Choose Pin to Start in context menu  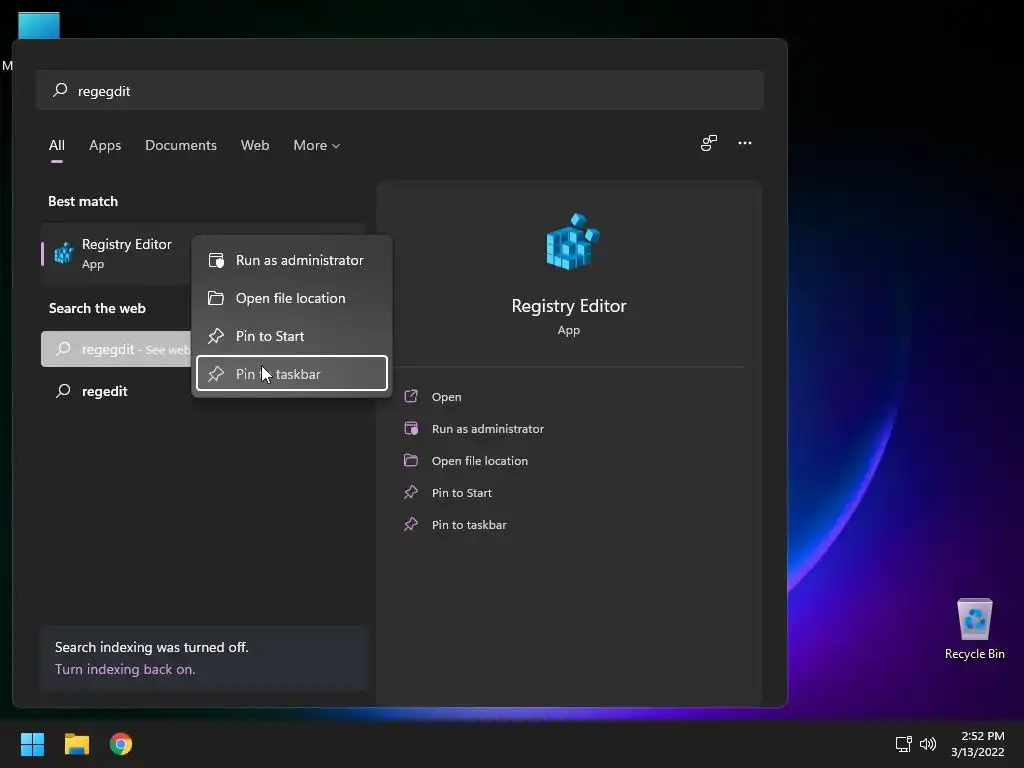click(292, 336)
